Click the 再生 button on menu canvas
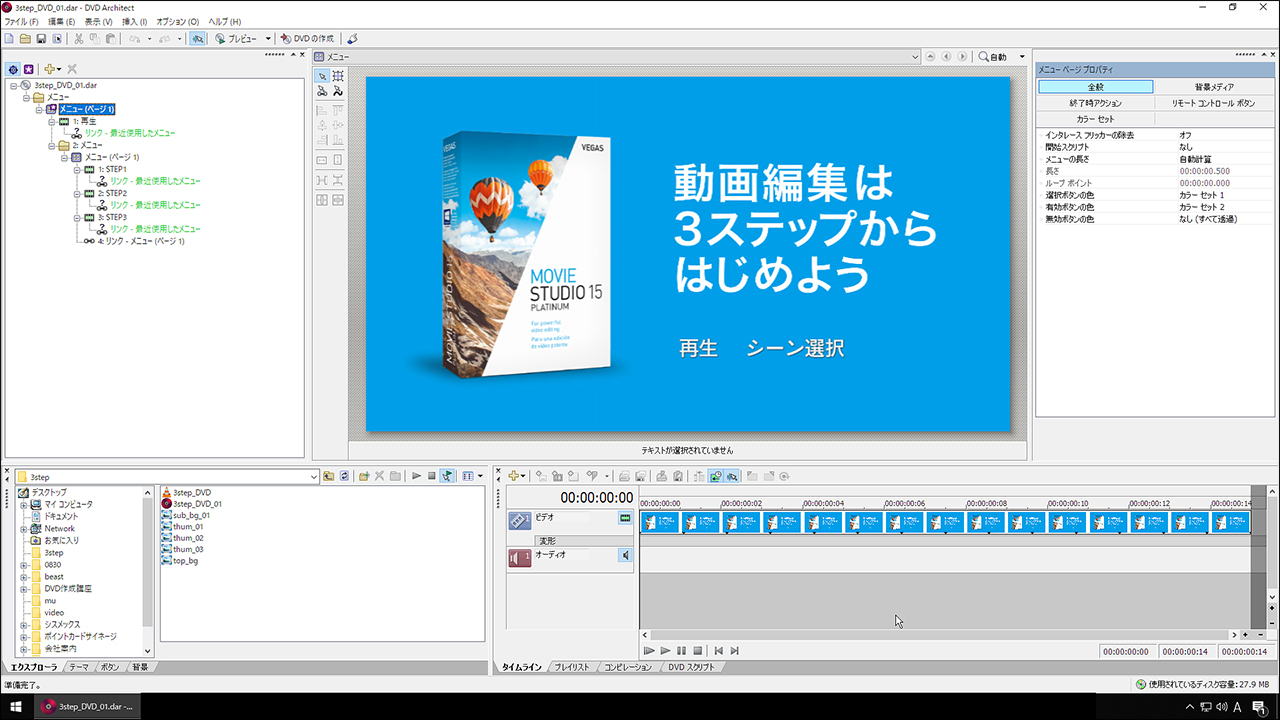Screen dimensions: 1280x720 (x=698, y=349)
